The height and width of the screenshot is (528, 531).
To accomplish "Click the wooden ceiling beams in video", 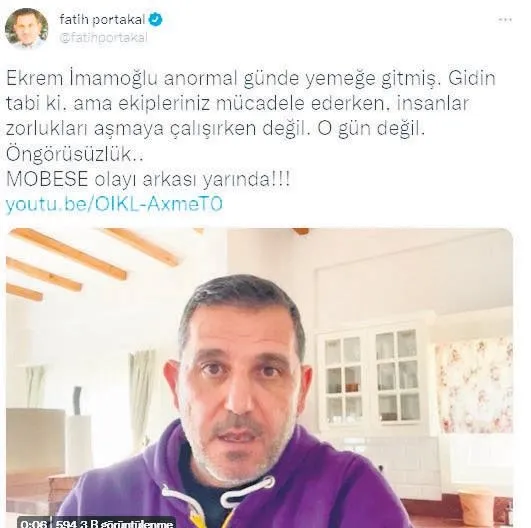I will click(91, 257).
